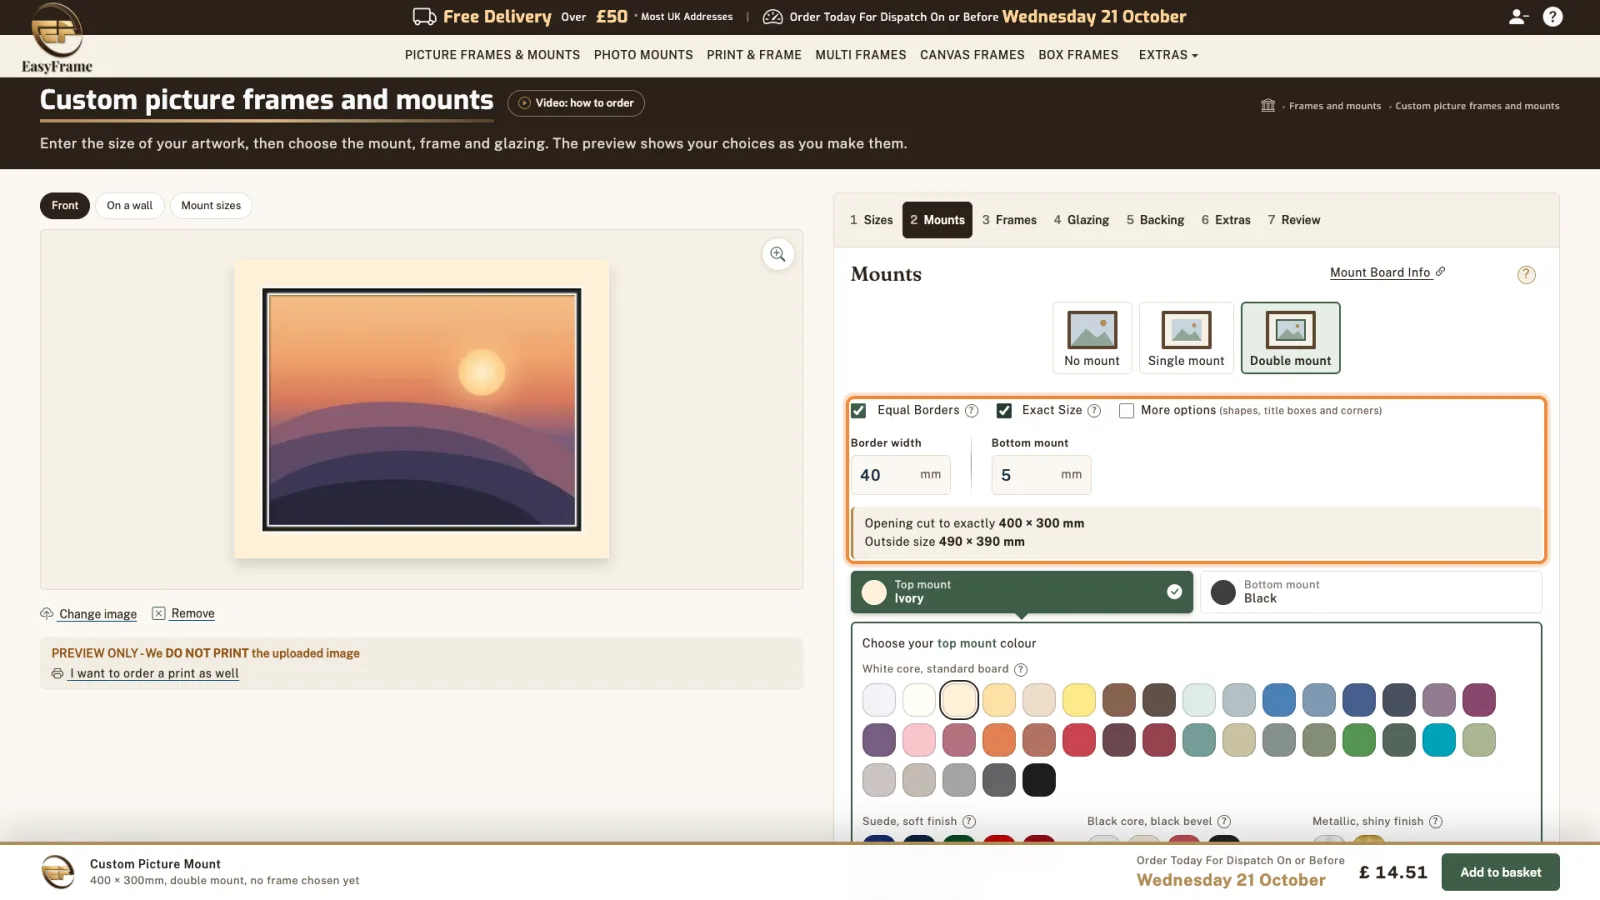This screenshot has width=1600, height=900.
Task: Click the Equal Borders info icon
Action: point(971,411)
